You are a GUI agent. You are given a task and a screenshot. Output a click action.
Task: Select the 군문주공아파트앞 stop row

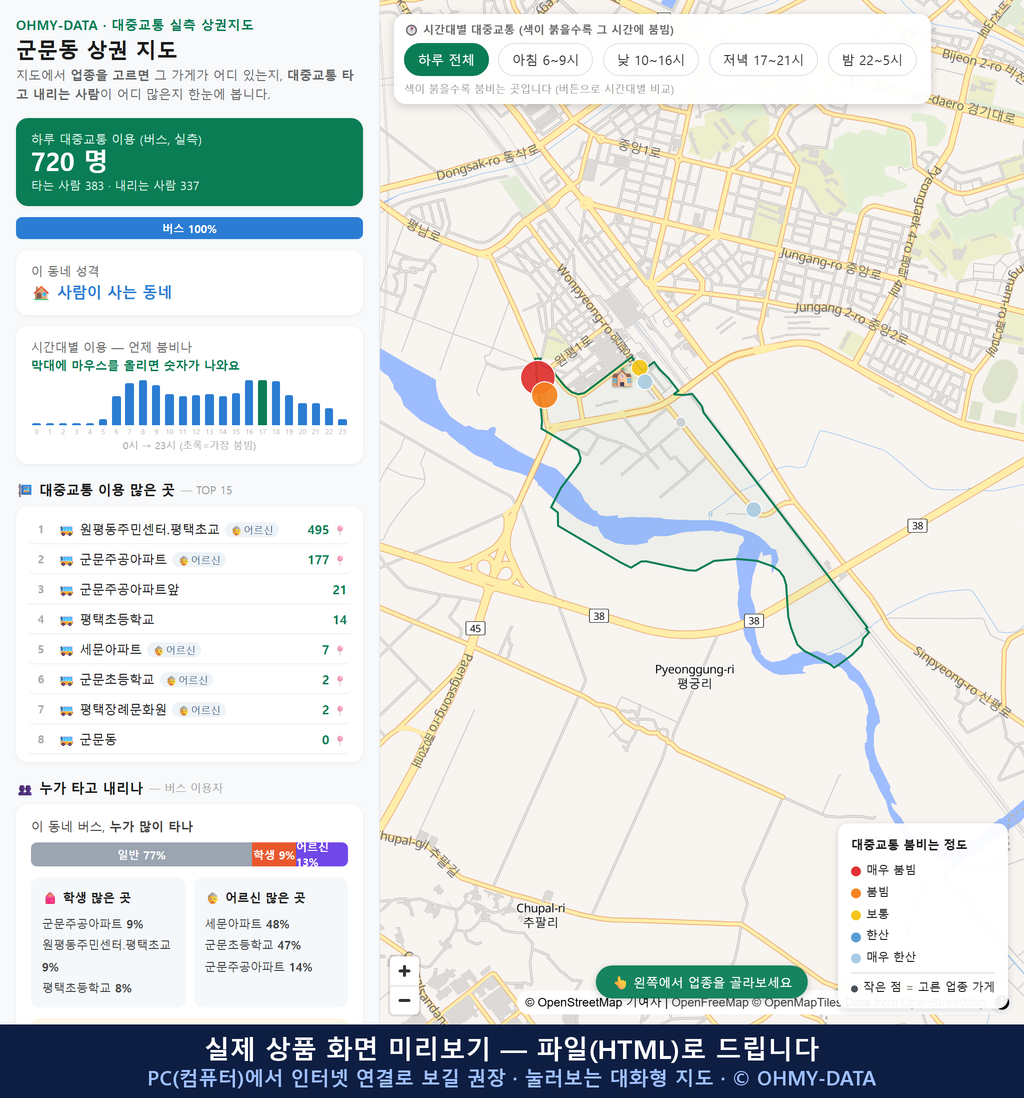pos(189,590)
